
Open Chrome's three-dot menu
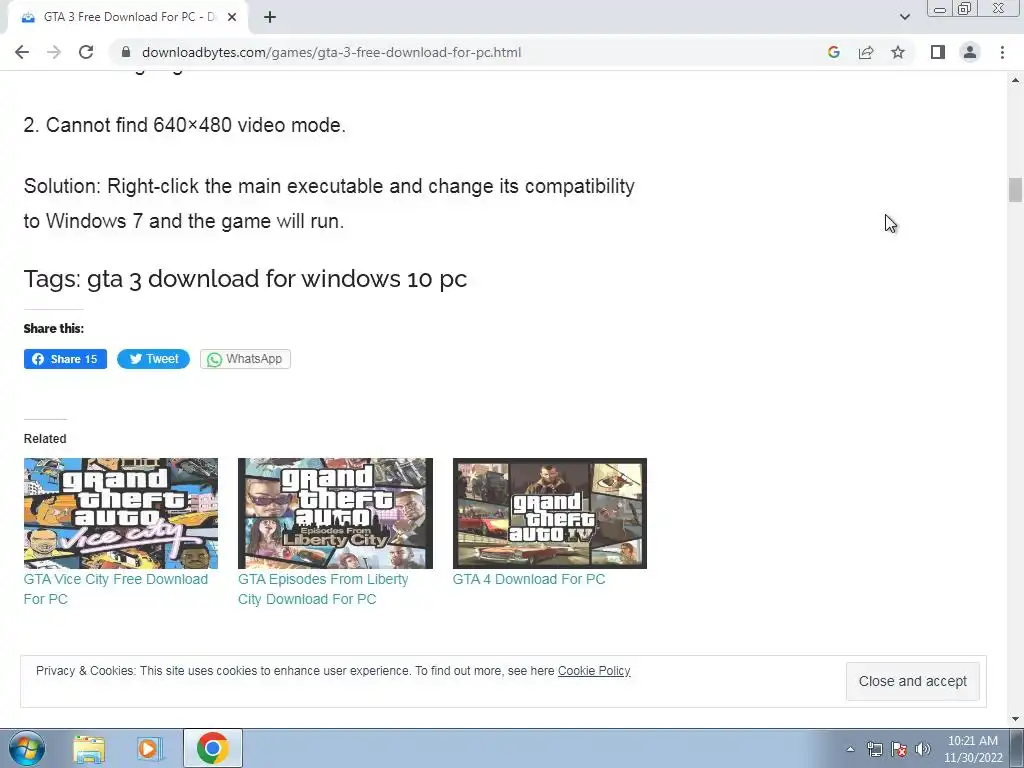1002,52
